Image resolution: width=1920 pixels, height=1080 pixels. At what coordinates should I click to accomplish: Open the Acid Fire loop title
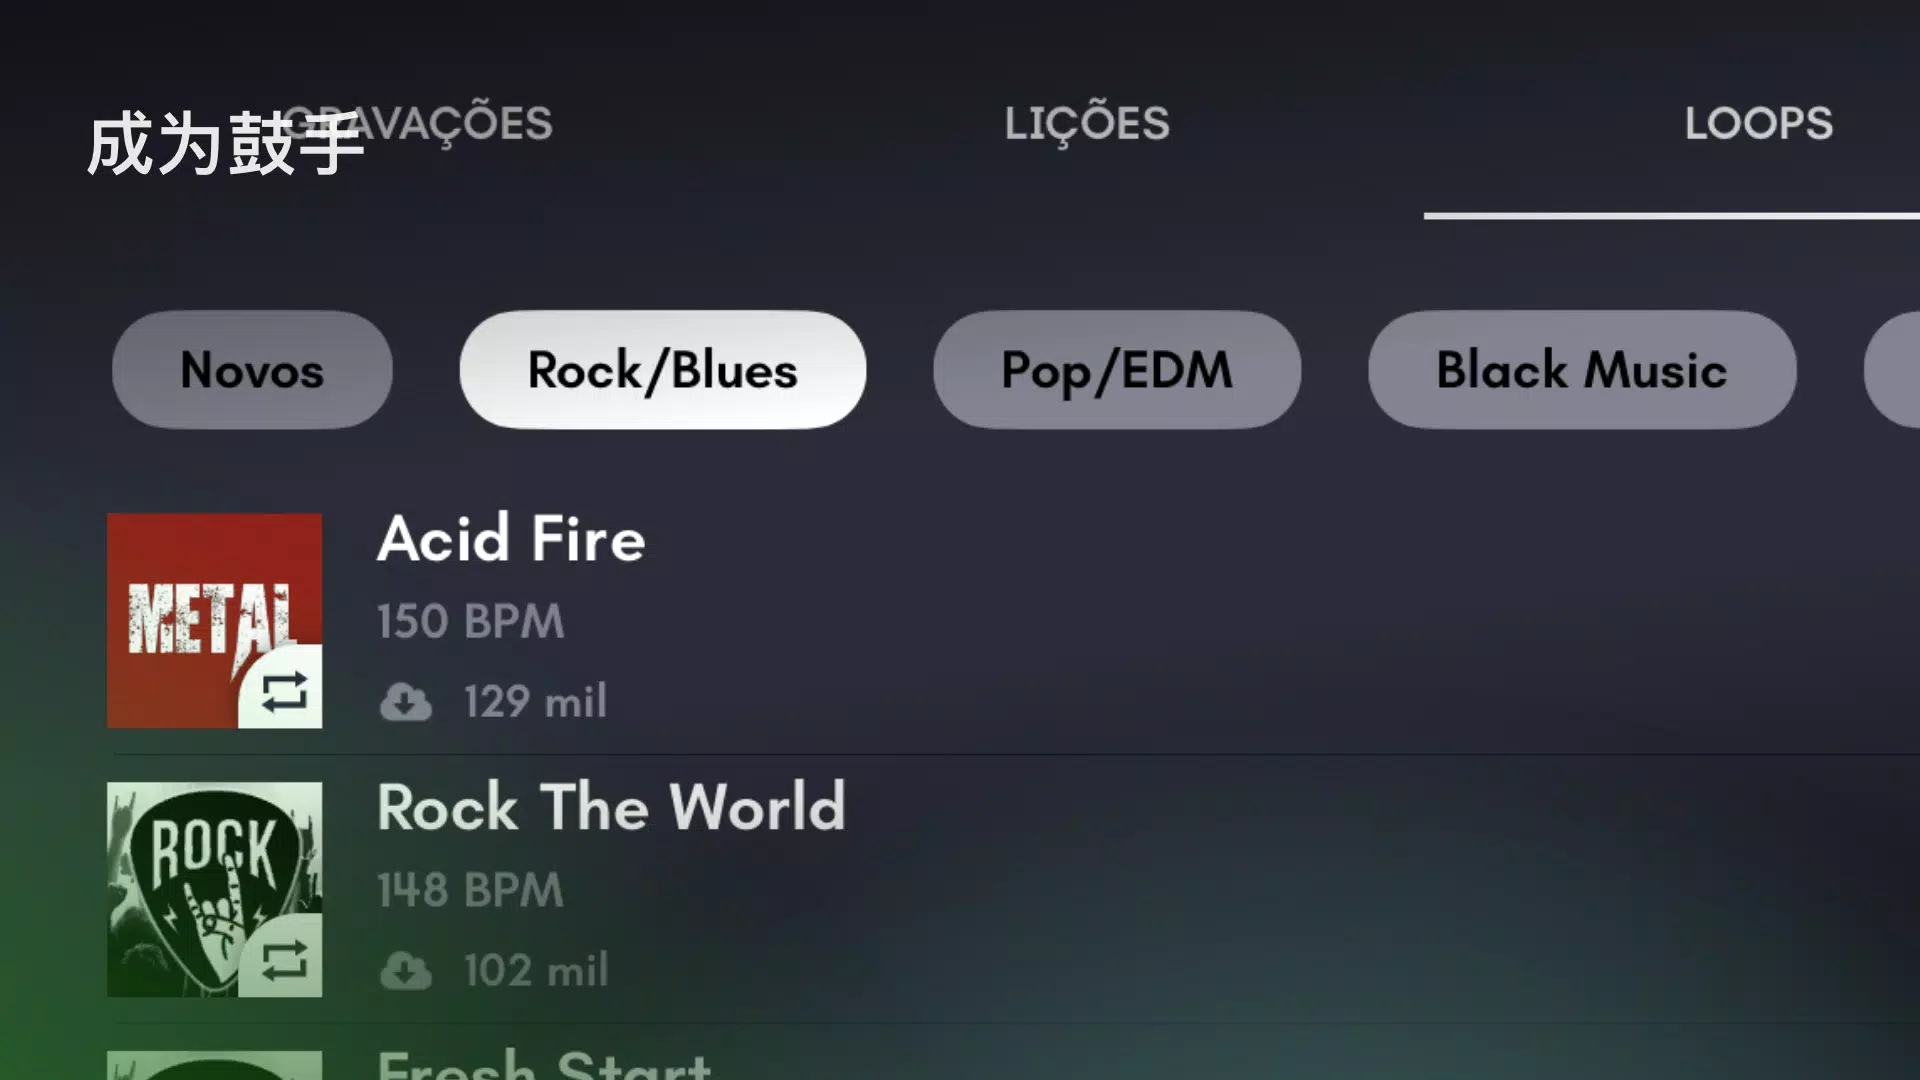(511, 539)
